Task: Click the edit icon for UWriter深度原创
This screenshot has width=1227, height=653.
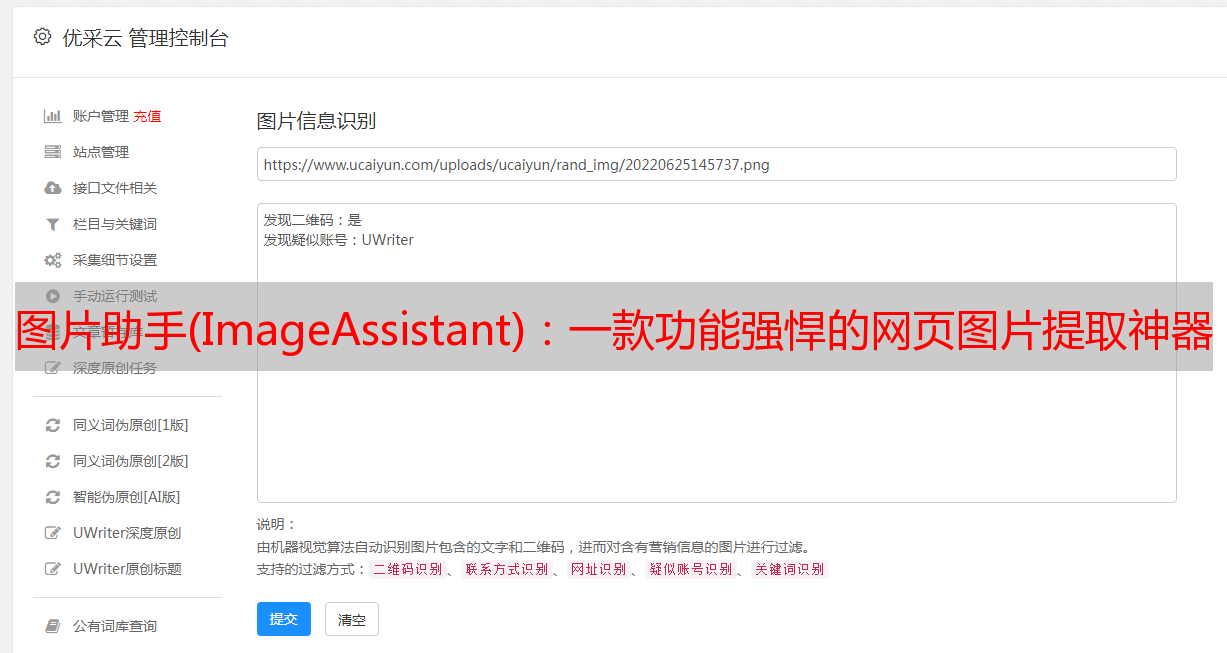Action: (53, 533)
